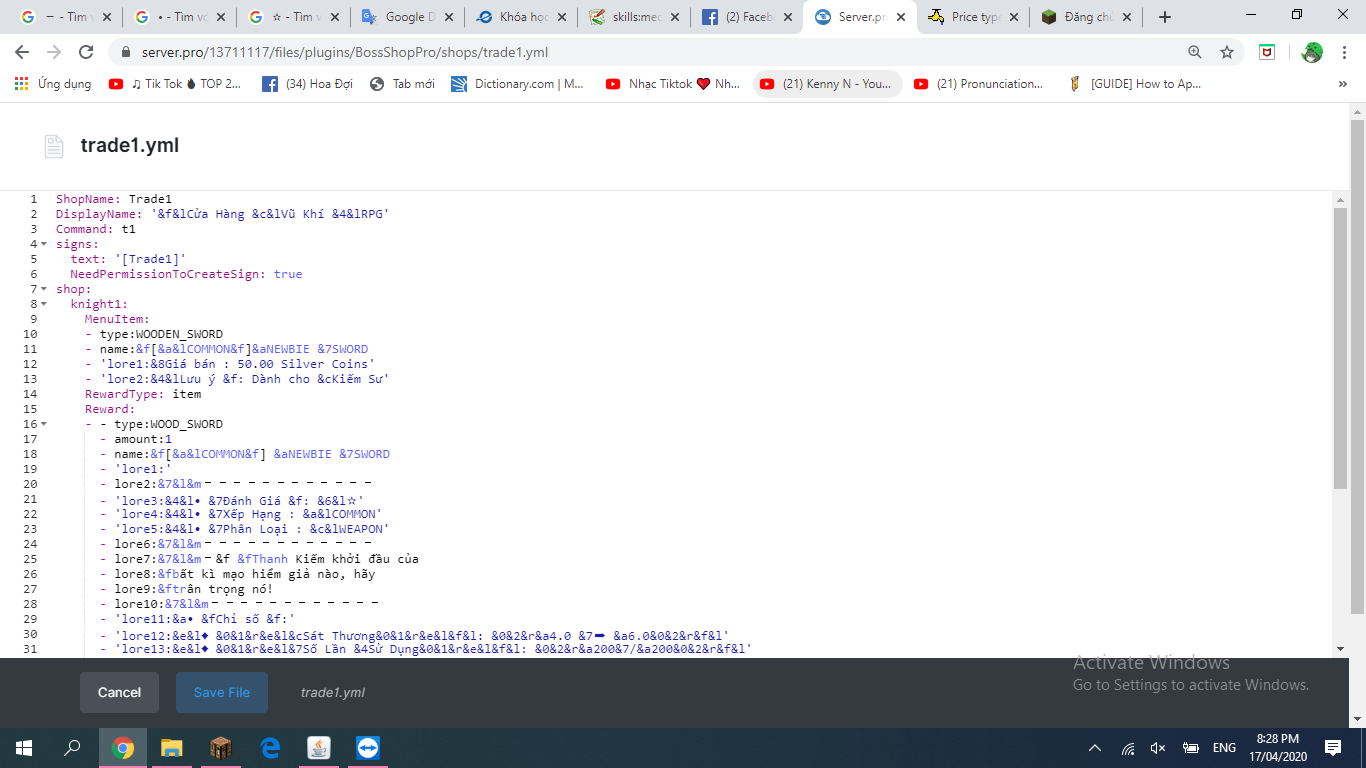
Task: Reload the current page
Action: [x=86, y=52]
